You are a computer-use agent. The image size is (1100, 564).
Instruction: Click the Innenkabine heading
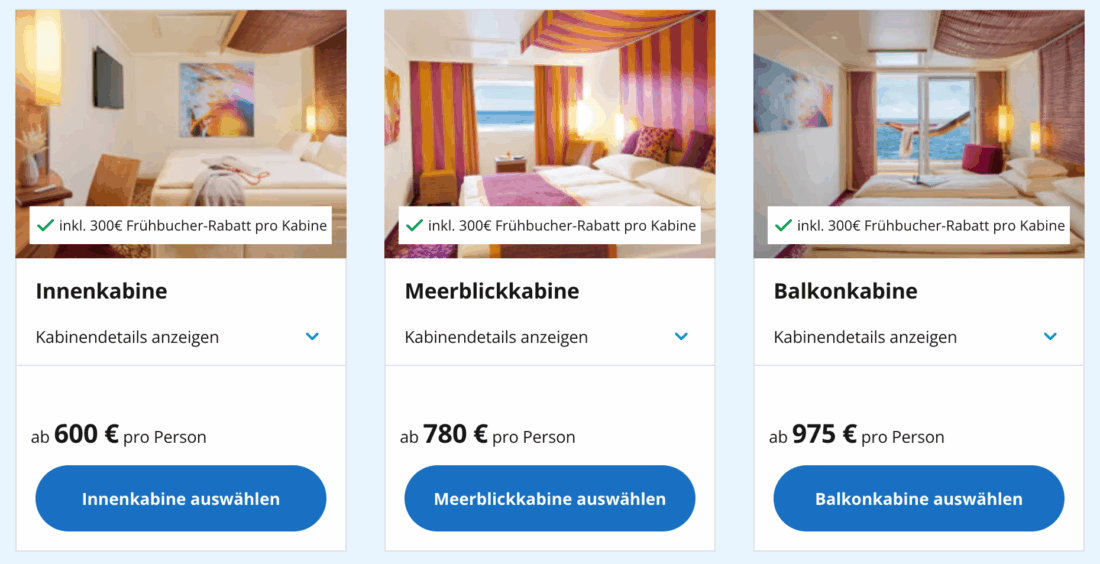[101, 291]
